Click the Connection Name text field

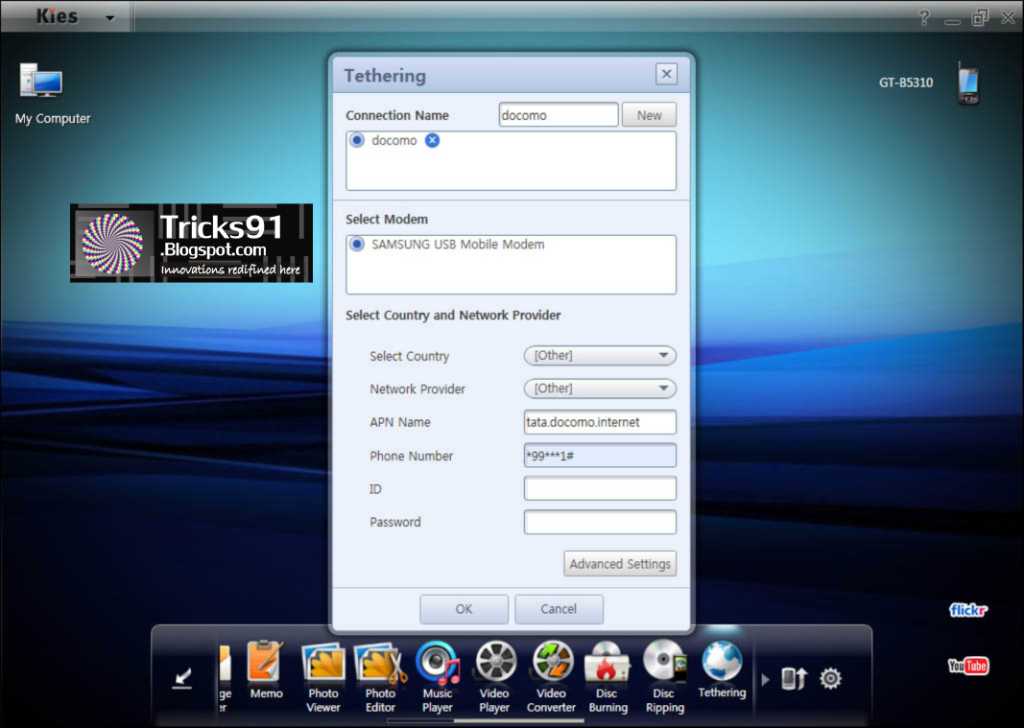[x=558, y=115]
